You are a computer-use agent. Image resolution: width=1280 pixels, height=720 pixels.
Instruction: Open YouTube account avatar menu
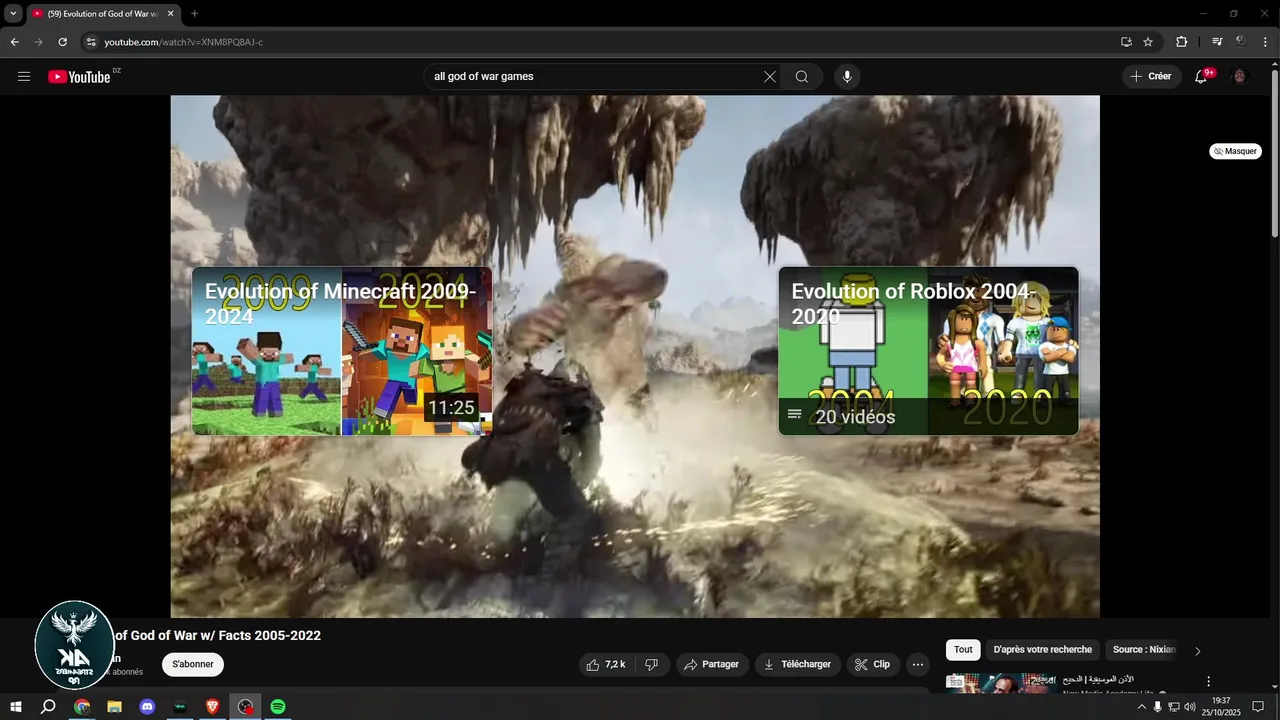pos(1240,77)
